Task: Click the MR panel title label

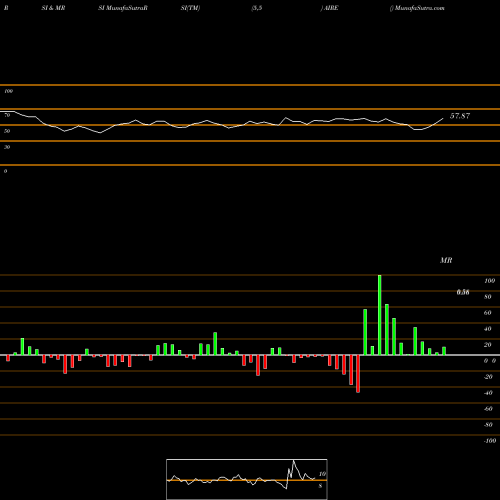Action: pyautogui.click(x=446, y=260)
